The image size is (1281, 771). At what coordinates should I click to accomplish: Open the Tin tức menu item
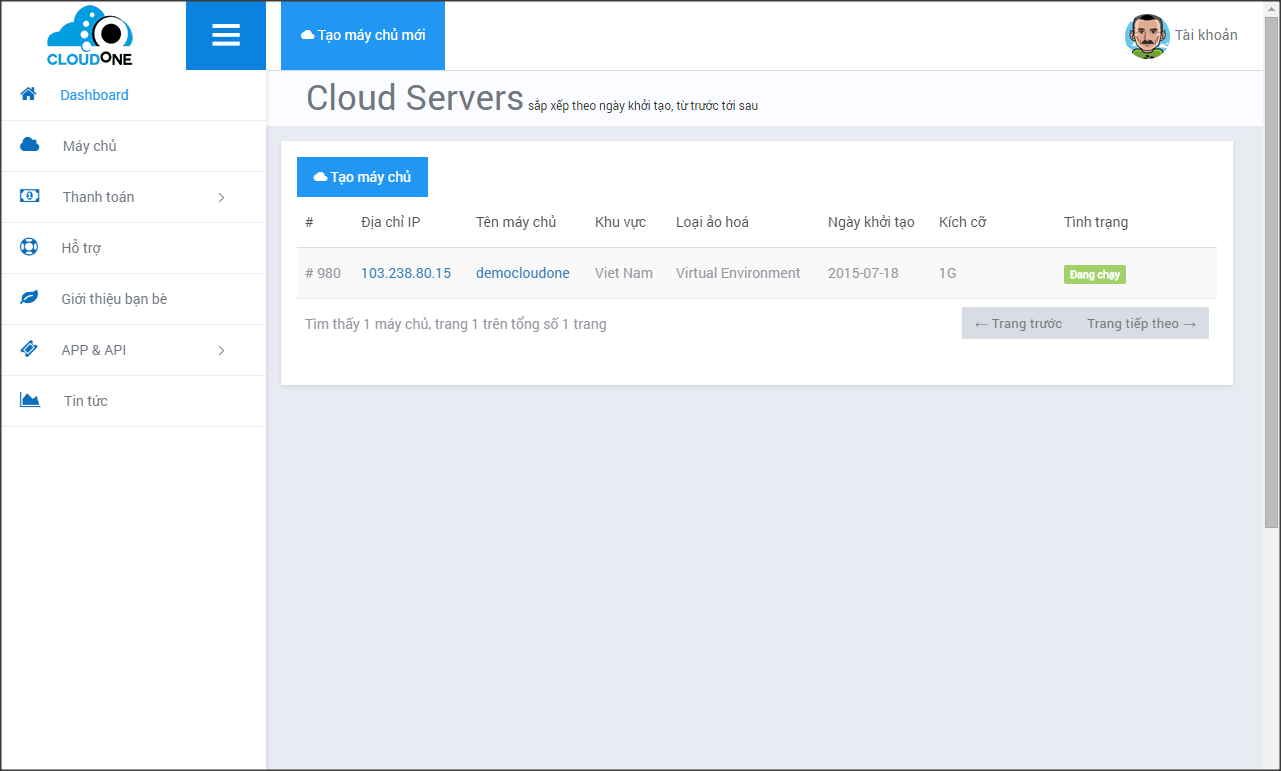85,401
